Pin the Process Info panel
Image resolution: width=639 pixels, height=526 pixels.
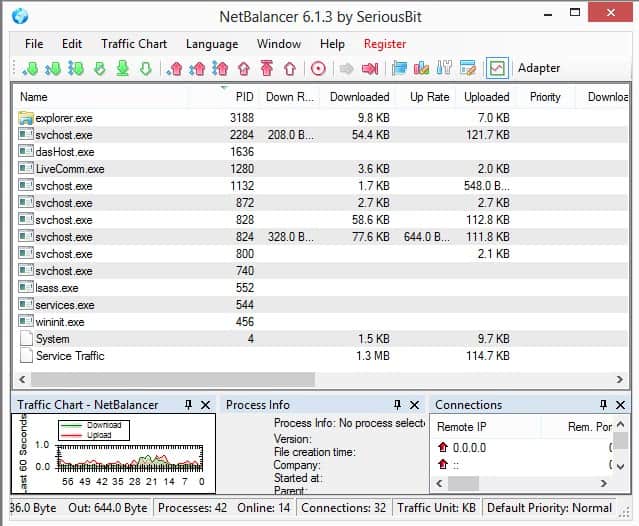pyautogui.click(x=397, y=405)
